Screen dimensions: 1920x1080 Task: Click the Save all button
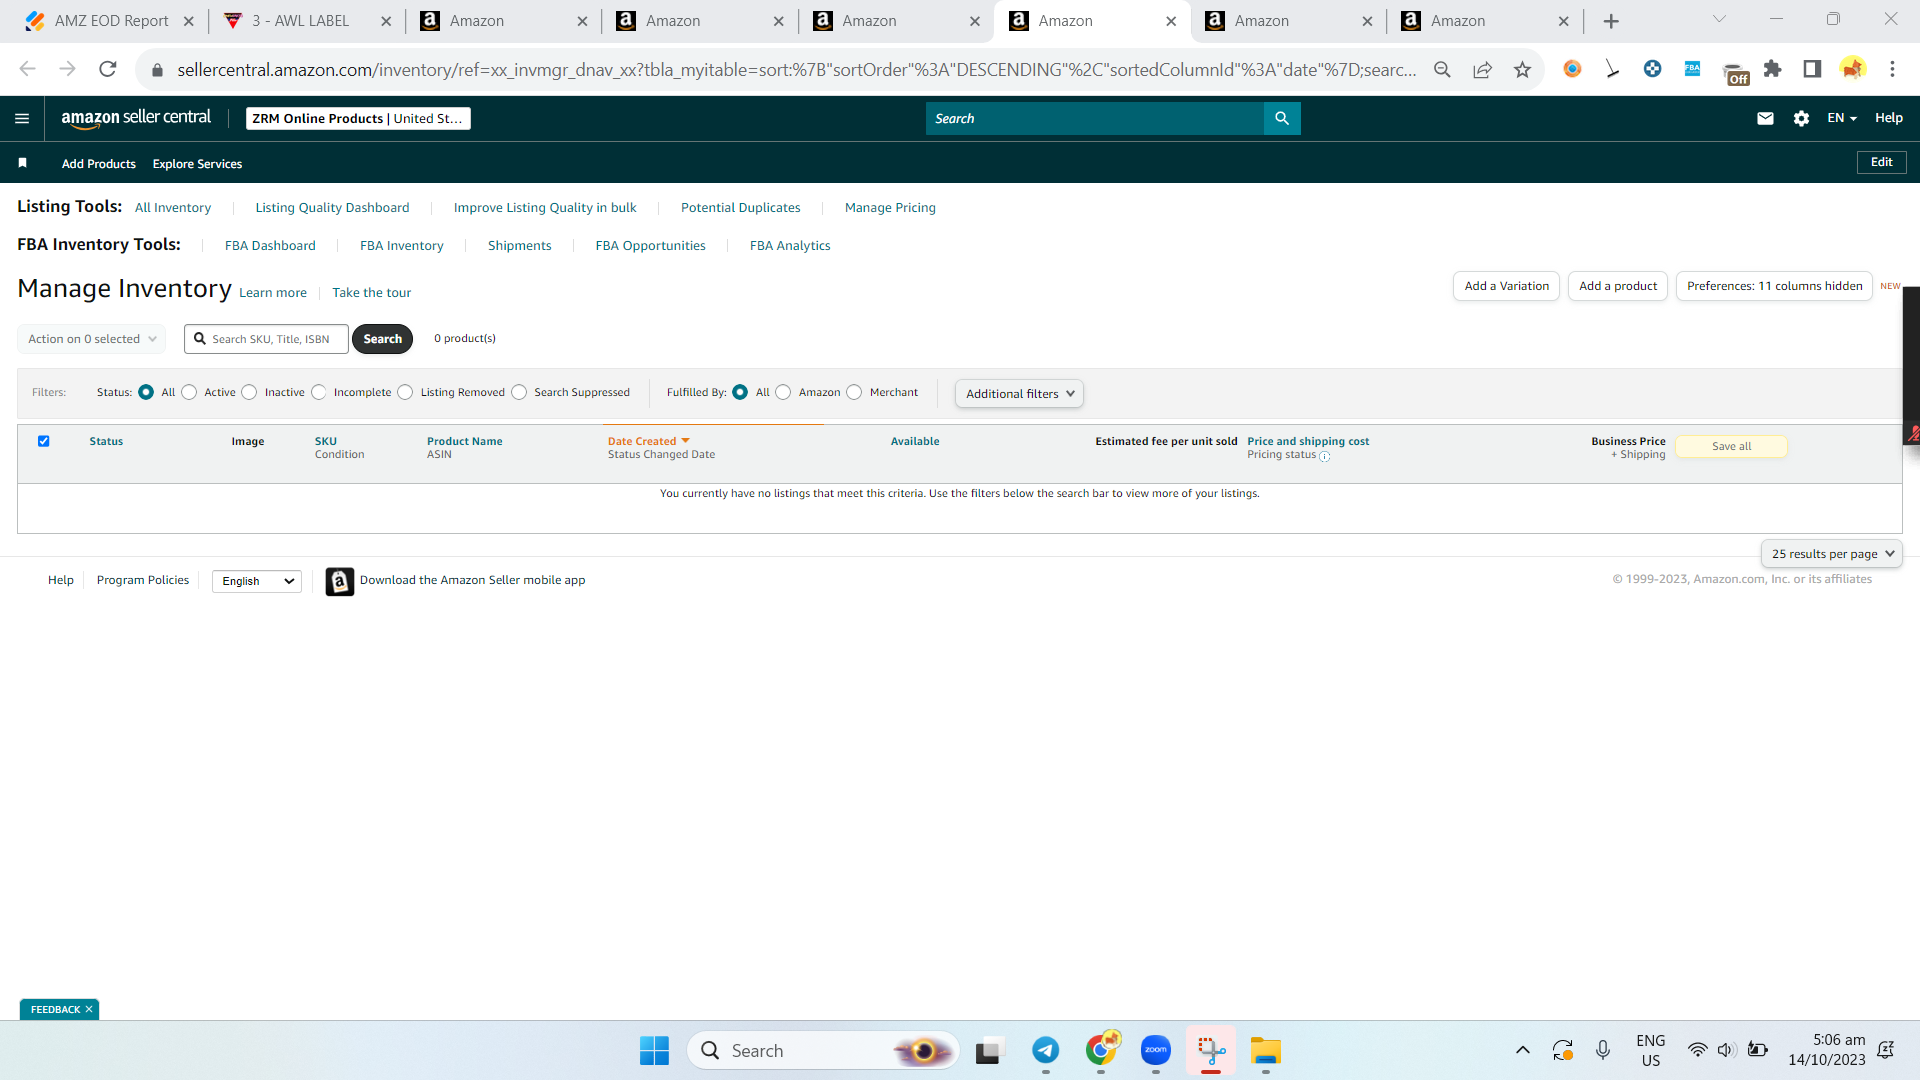1731,447
